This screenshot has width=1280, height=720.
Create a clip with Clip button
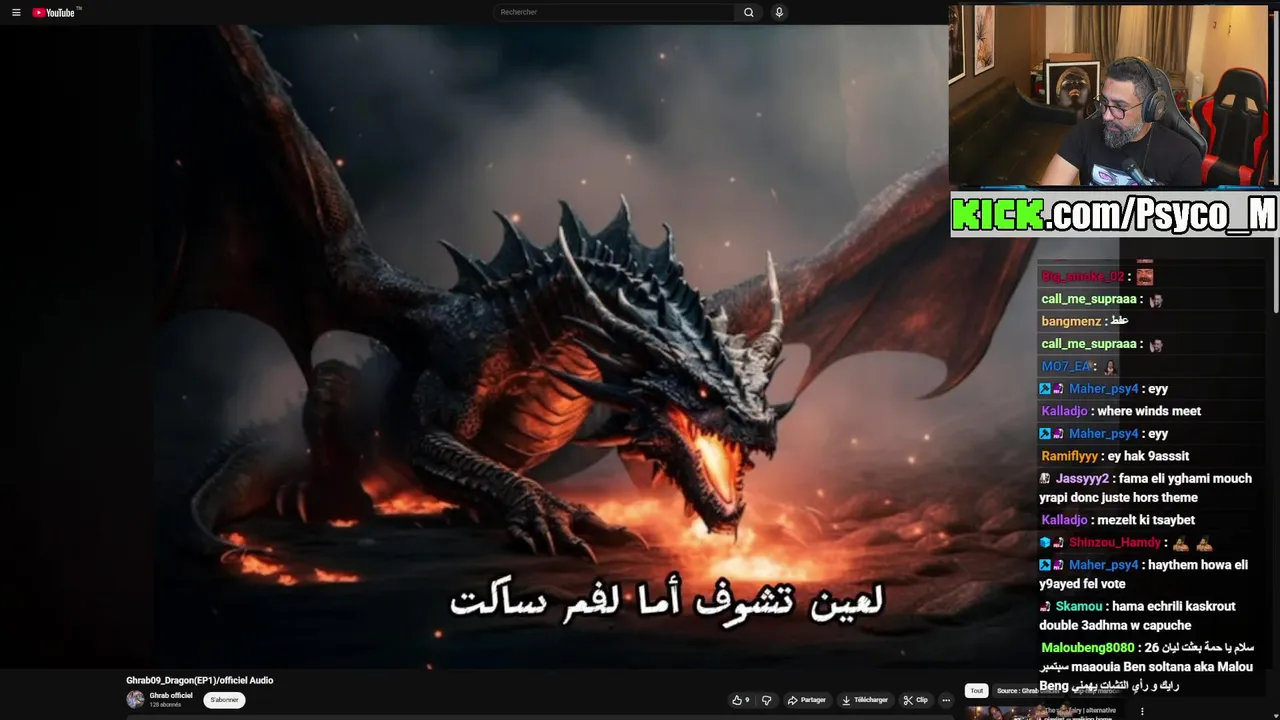pyautogui.click(x=916, y=700)
